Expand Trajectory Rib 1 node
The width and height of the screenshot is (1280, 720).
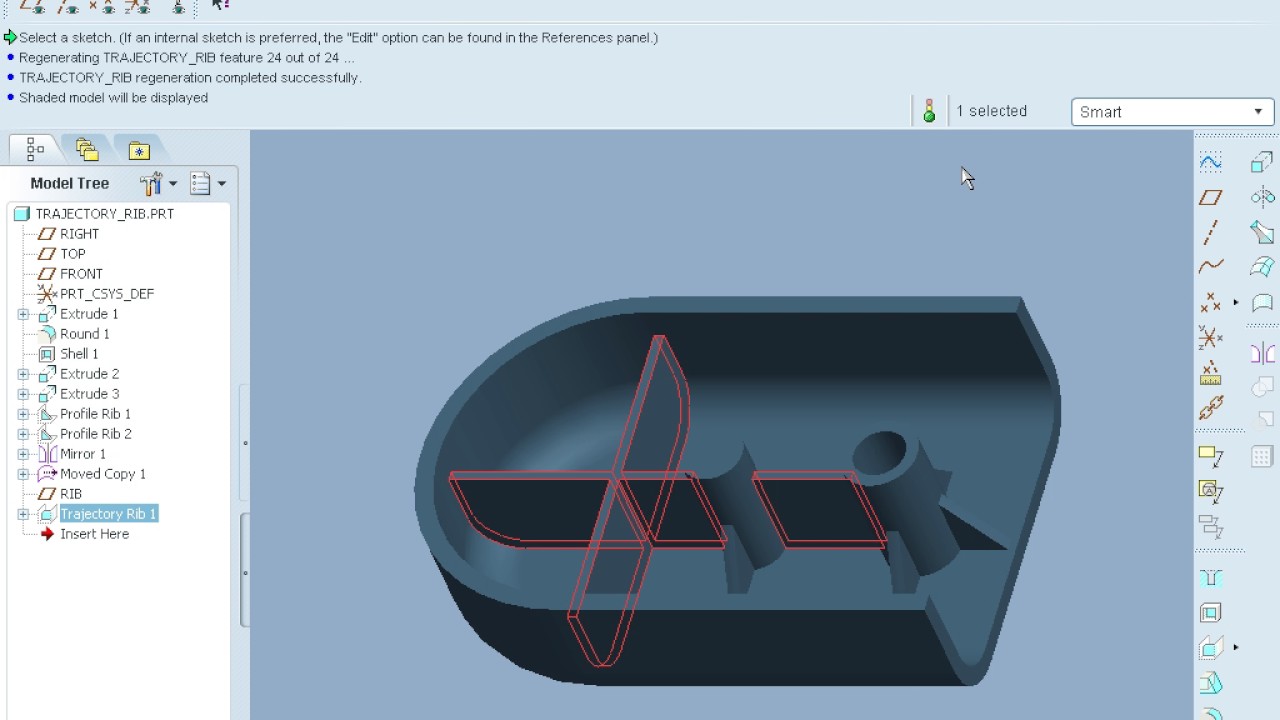pyautogui.click(x=23, y=514)
